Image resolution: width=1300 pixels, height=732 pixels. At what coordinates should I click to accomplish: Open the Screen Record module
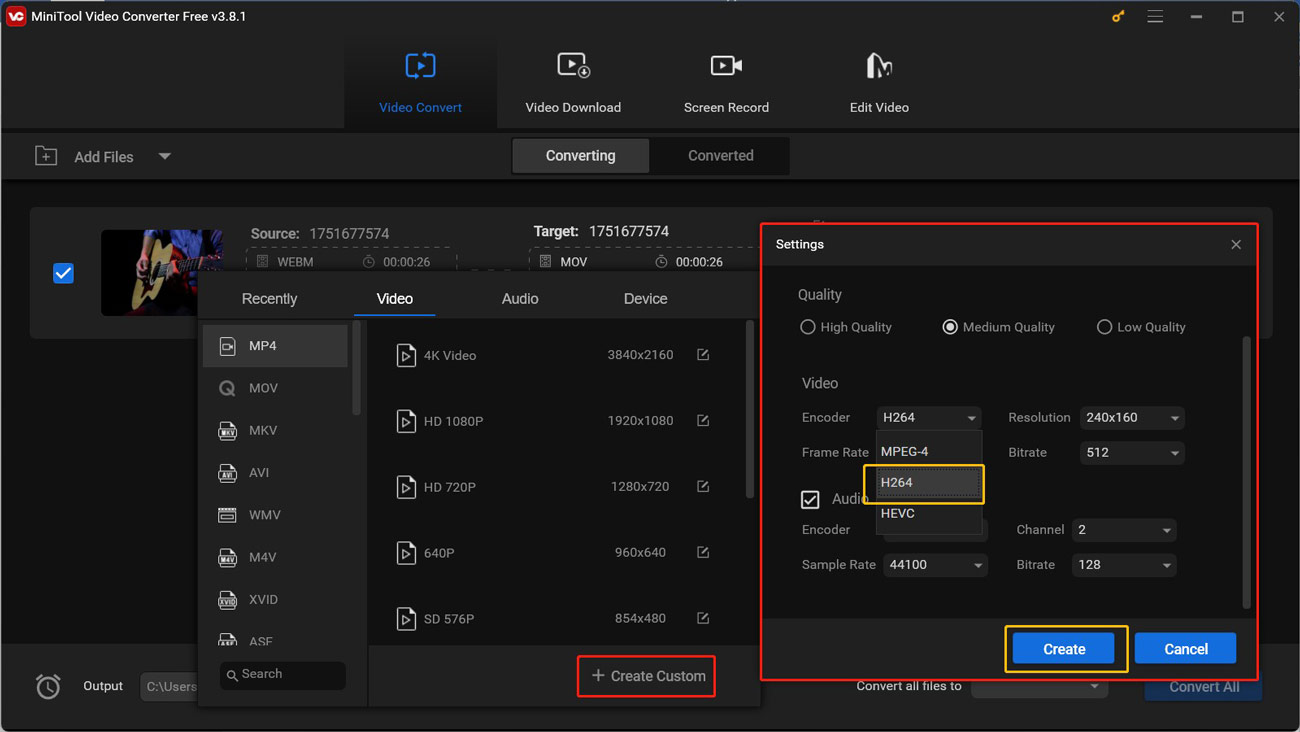point(726,82)
